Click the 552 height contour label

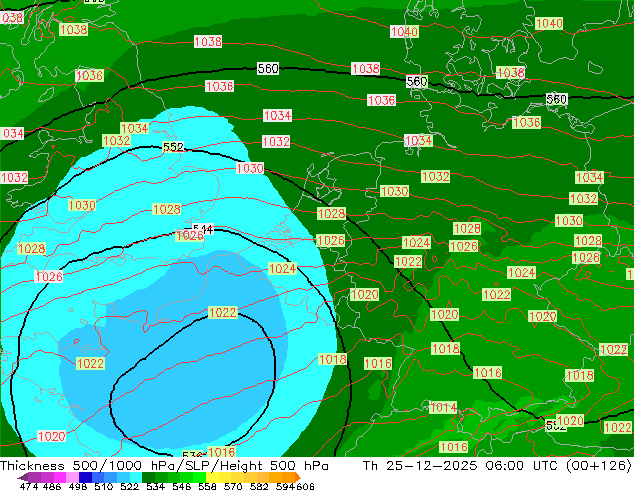click(173, 147)
